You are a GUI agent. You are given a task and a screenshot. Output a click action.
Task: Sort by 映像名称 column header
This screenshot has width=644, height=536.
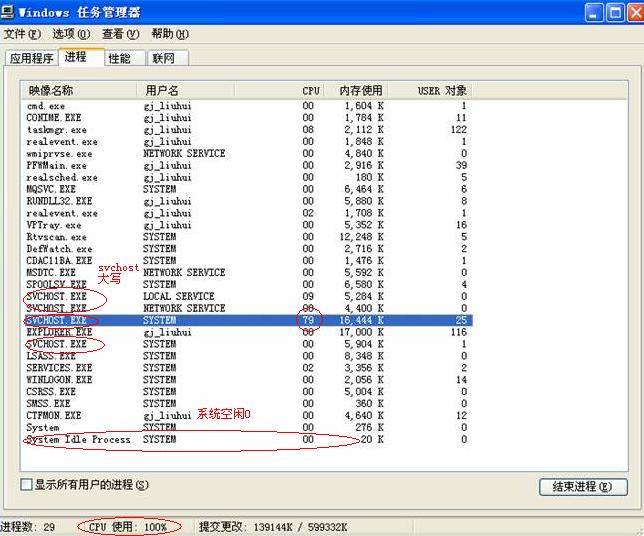tap(78, 90)
